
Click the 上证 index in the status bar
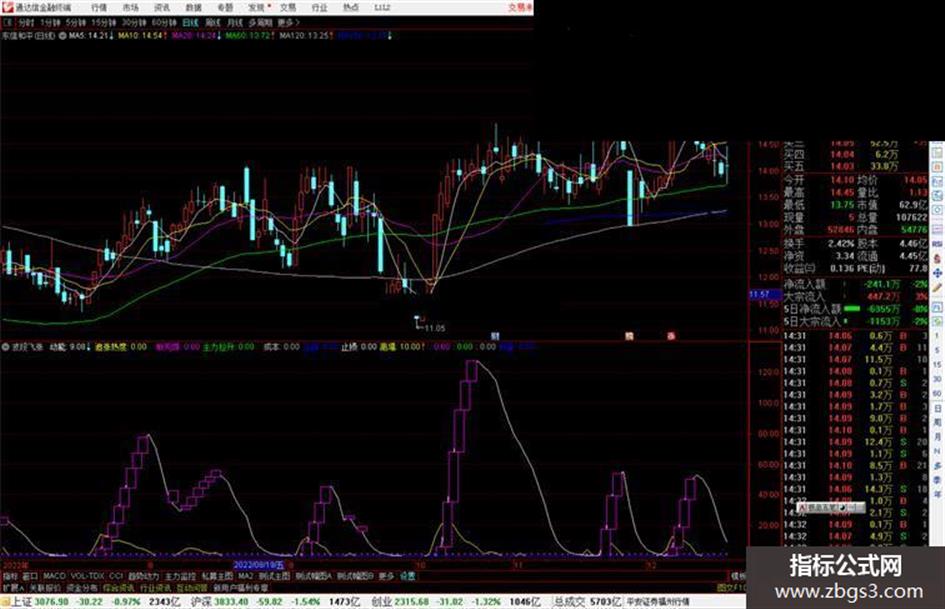[x=22, y=602]
